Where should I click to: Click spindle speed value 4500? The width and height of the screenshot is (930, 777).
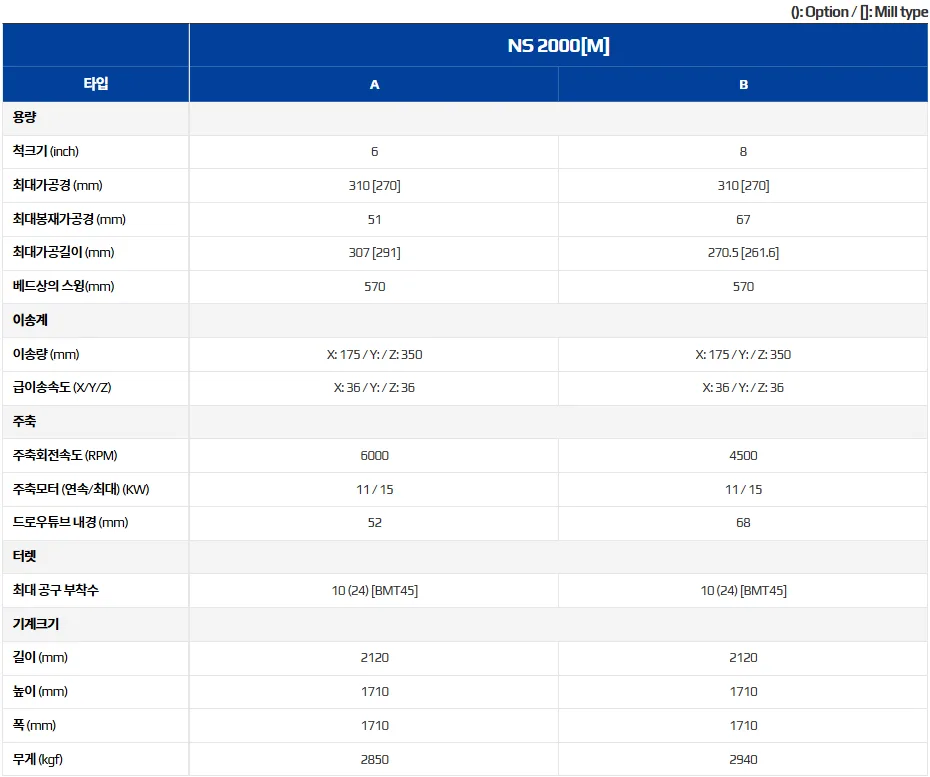pyautogui.click(x=743, y=456)
